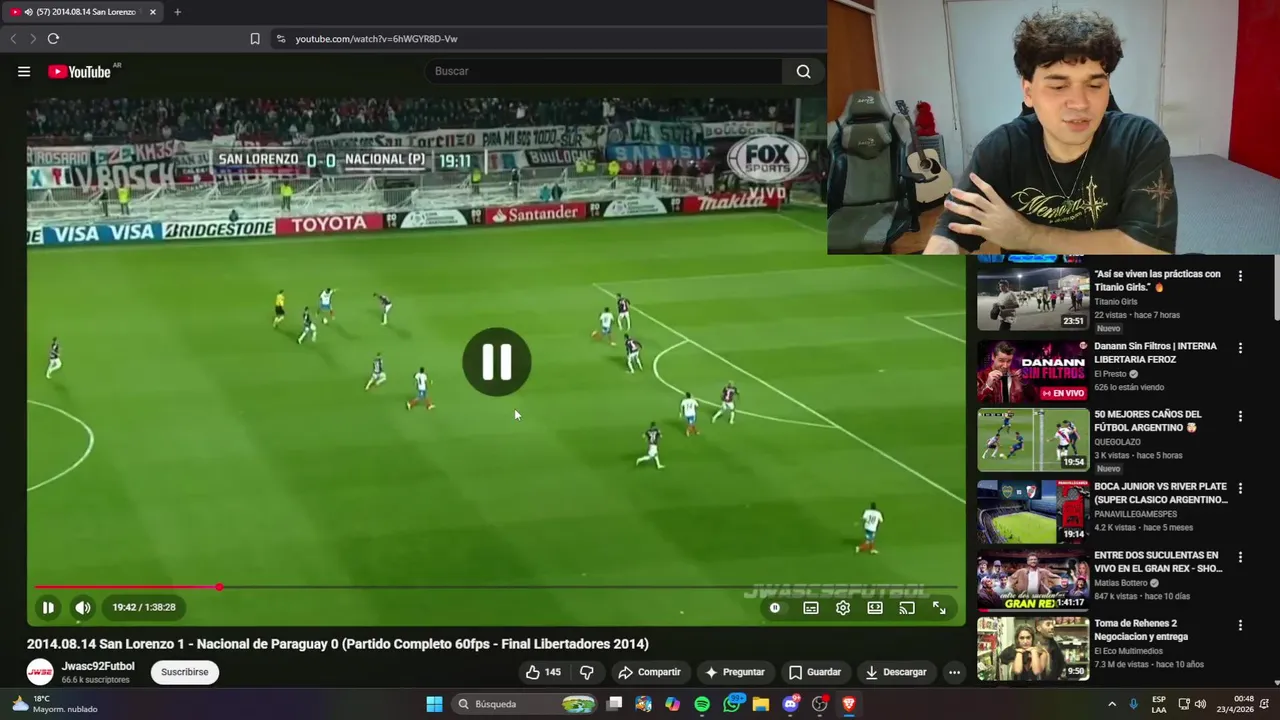Like the video with thumbs up
The width and height of the screenshot is (1280, 720).
click(543, 672)
